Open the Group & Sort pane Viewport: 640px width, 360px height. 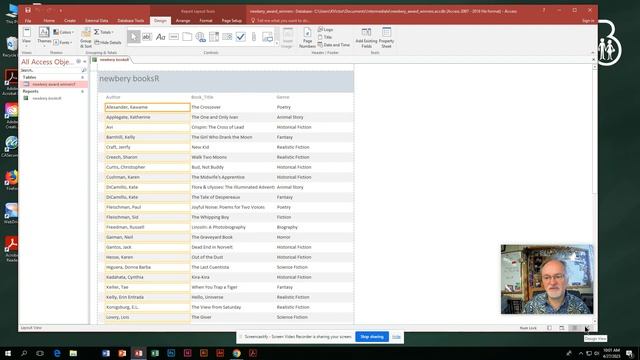click(x=86, y=38)
